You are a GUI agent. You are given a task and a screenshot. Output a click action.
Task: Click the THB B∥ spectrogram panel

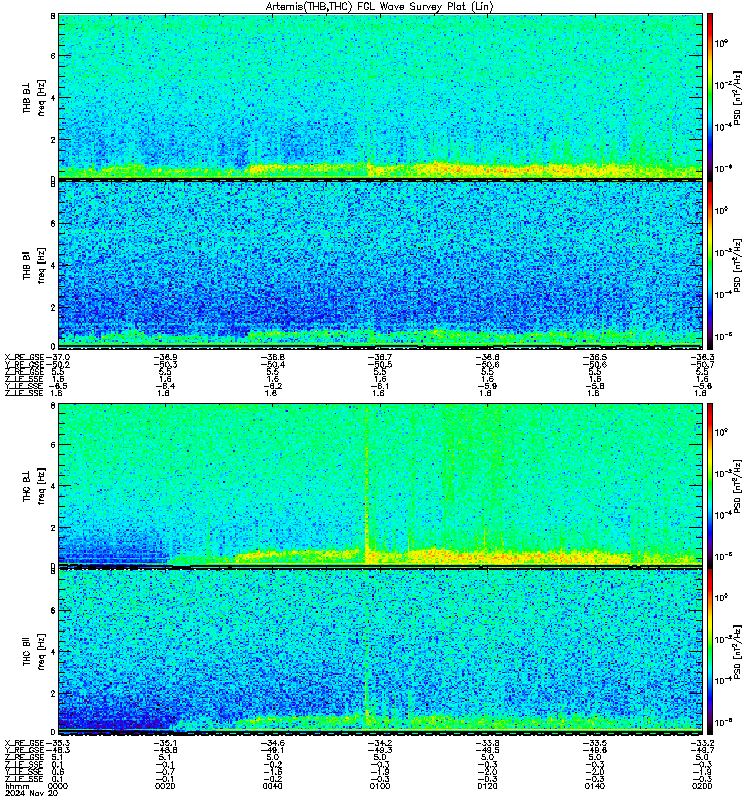pos(380,264)
